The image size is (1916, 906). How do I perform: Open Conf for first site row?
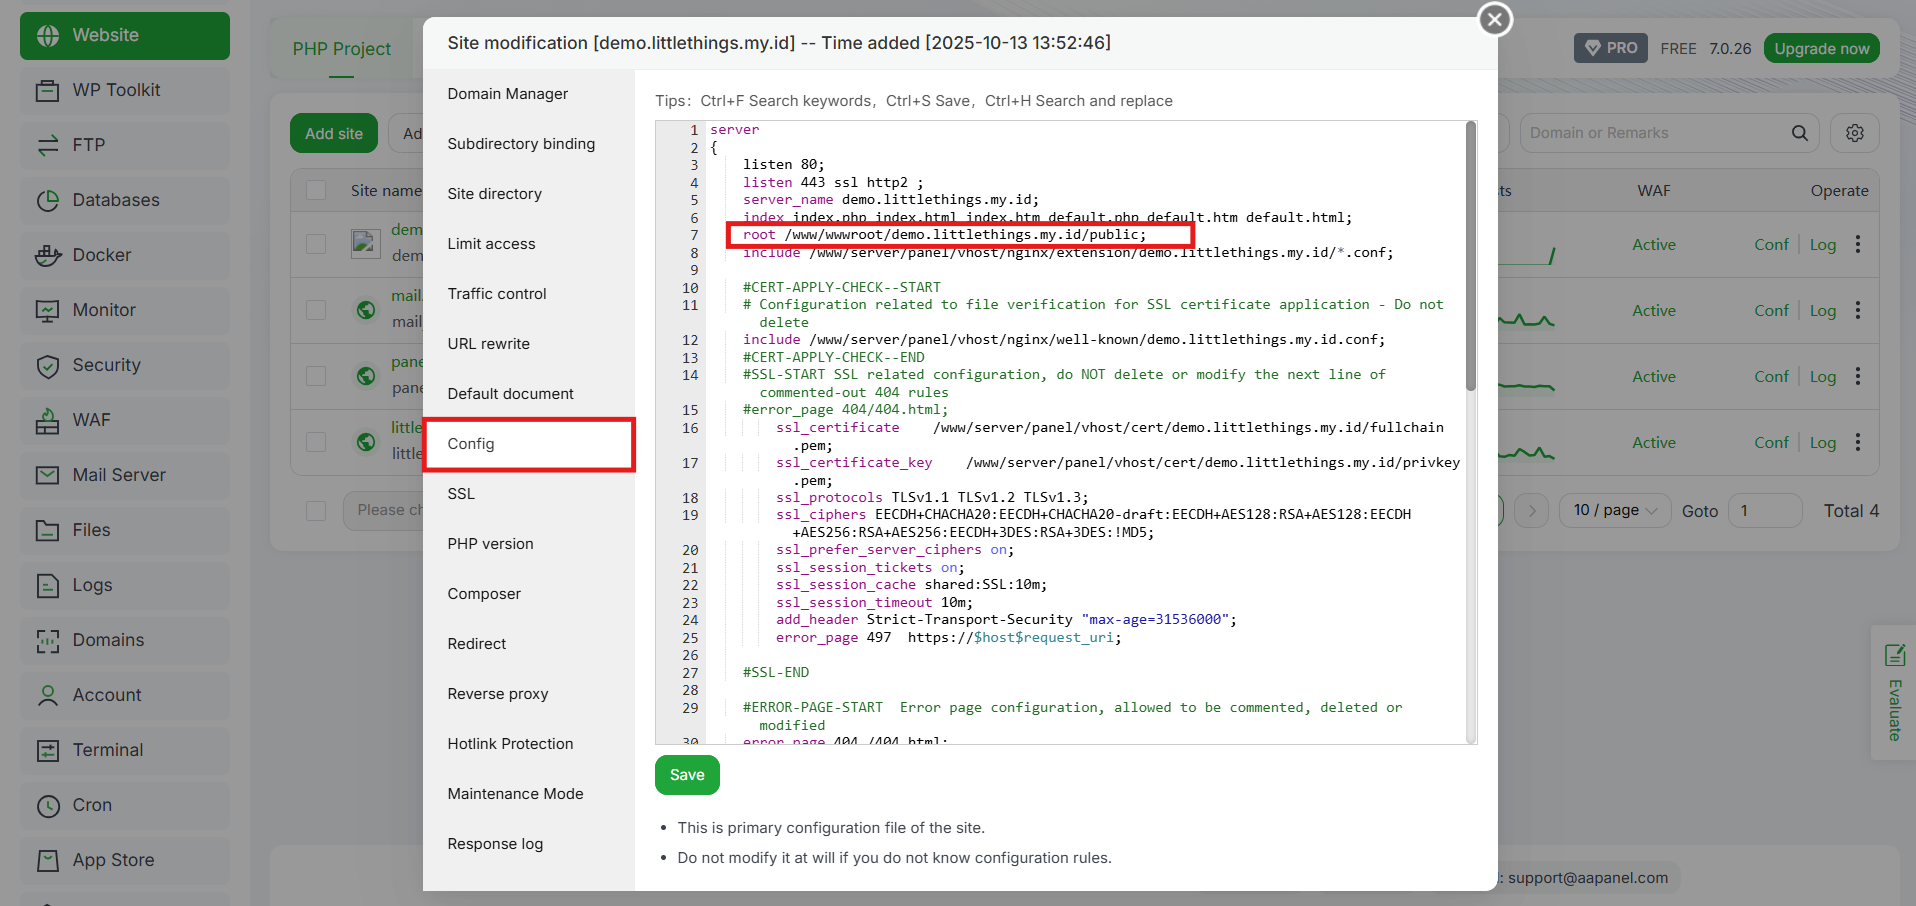pyautogui.click(x=1771, y=244)
